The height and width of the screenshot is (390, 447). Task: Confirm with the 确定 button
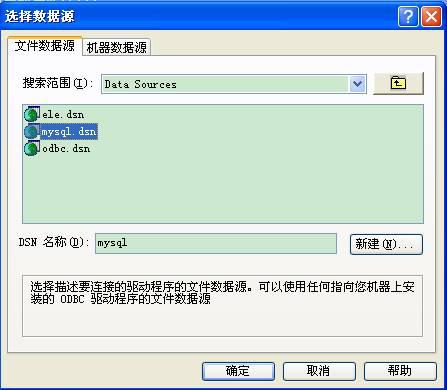[x=238, y=371]
